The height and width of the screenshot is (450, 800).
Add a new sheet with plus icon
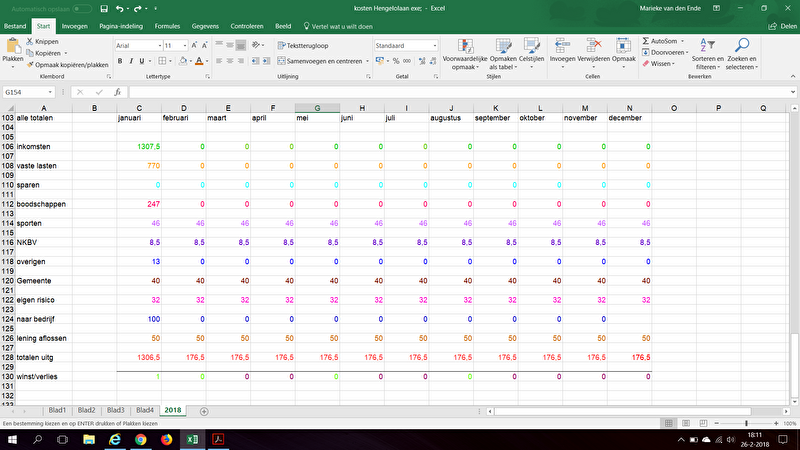(204, 411)
